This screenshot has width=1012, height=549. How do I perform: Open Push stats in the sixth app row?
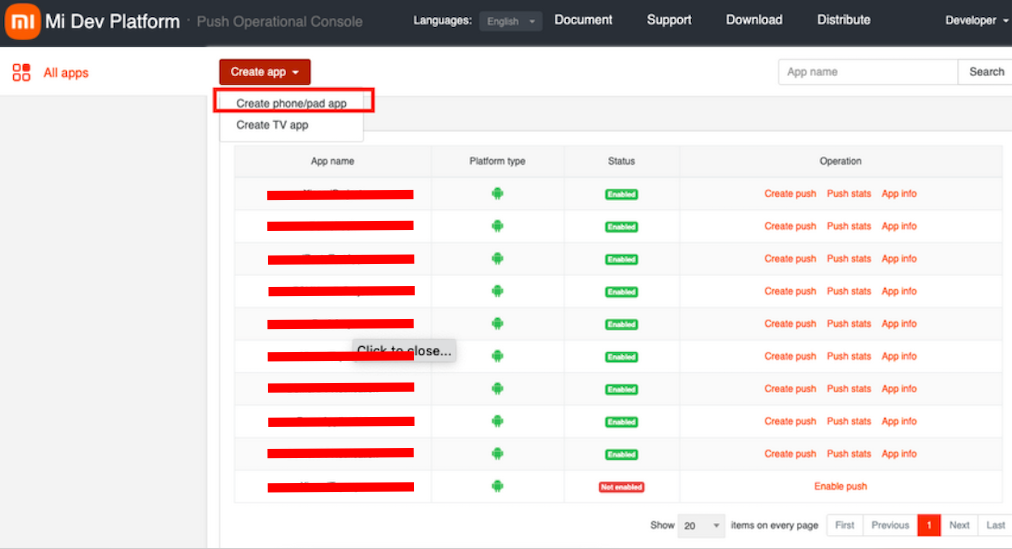tap(849, 356)
